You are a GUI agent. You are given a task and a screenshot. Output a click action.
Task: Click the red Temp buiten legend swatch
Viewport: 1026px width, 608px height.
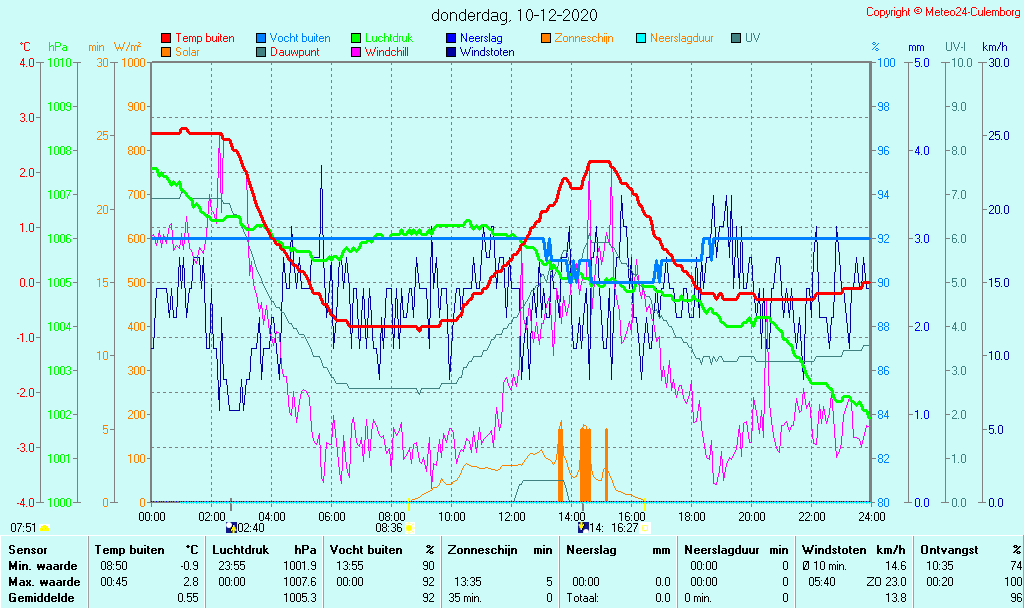(166, 38)
